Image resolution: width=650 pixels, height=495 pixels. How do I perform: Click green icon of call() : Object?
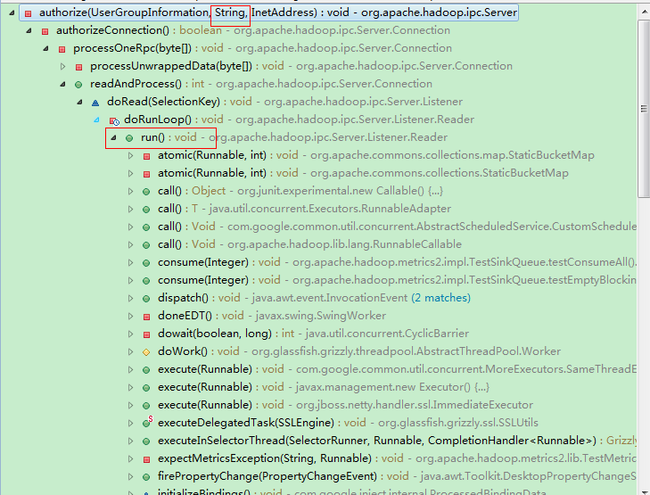click(x=146, y=192)
